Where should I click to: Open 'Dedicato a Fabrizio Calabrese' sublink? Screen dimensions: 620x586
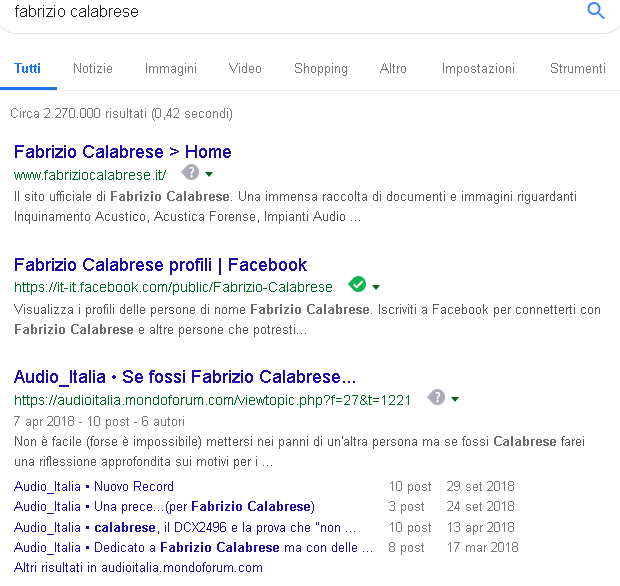[x=193, y=547]
